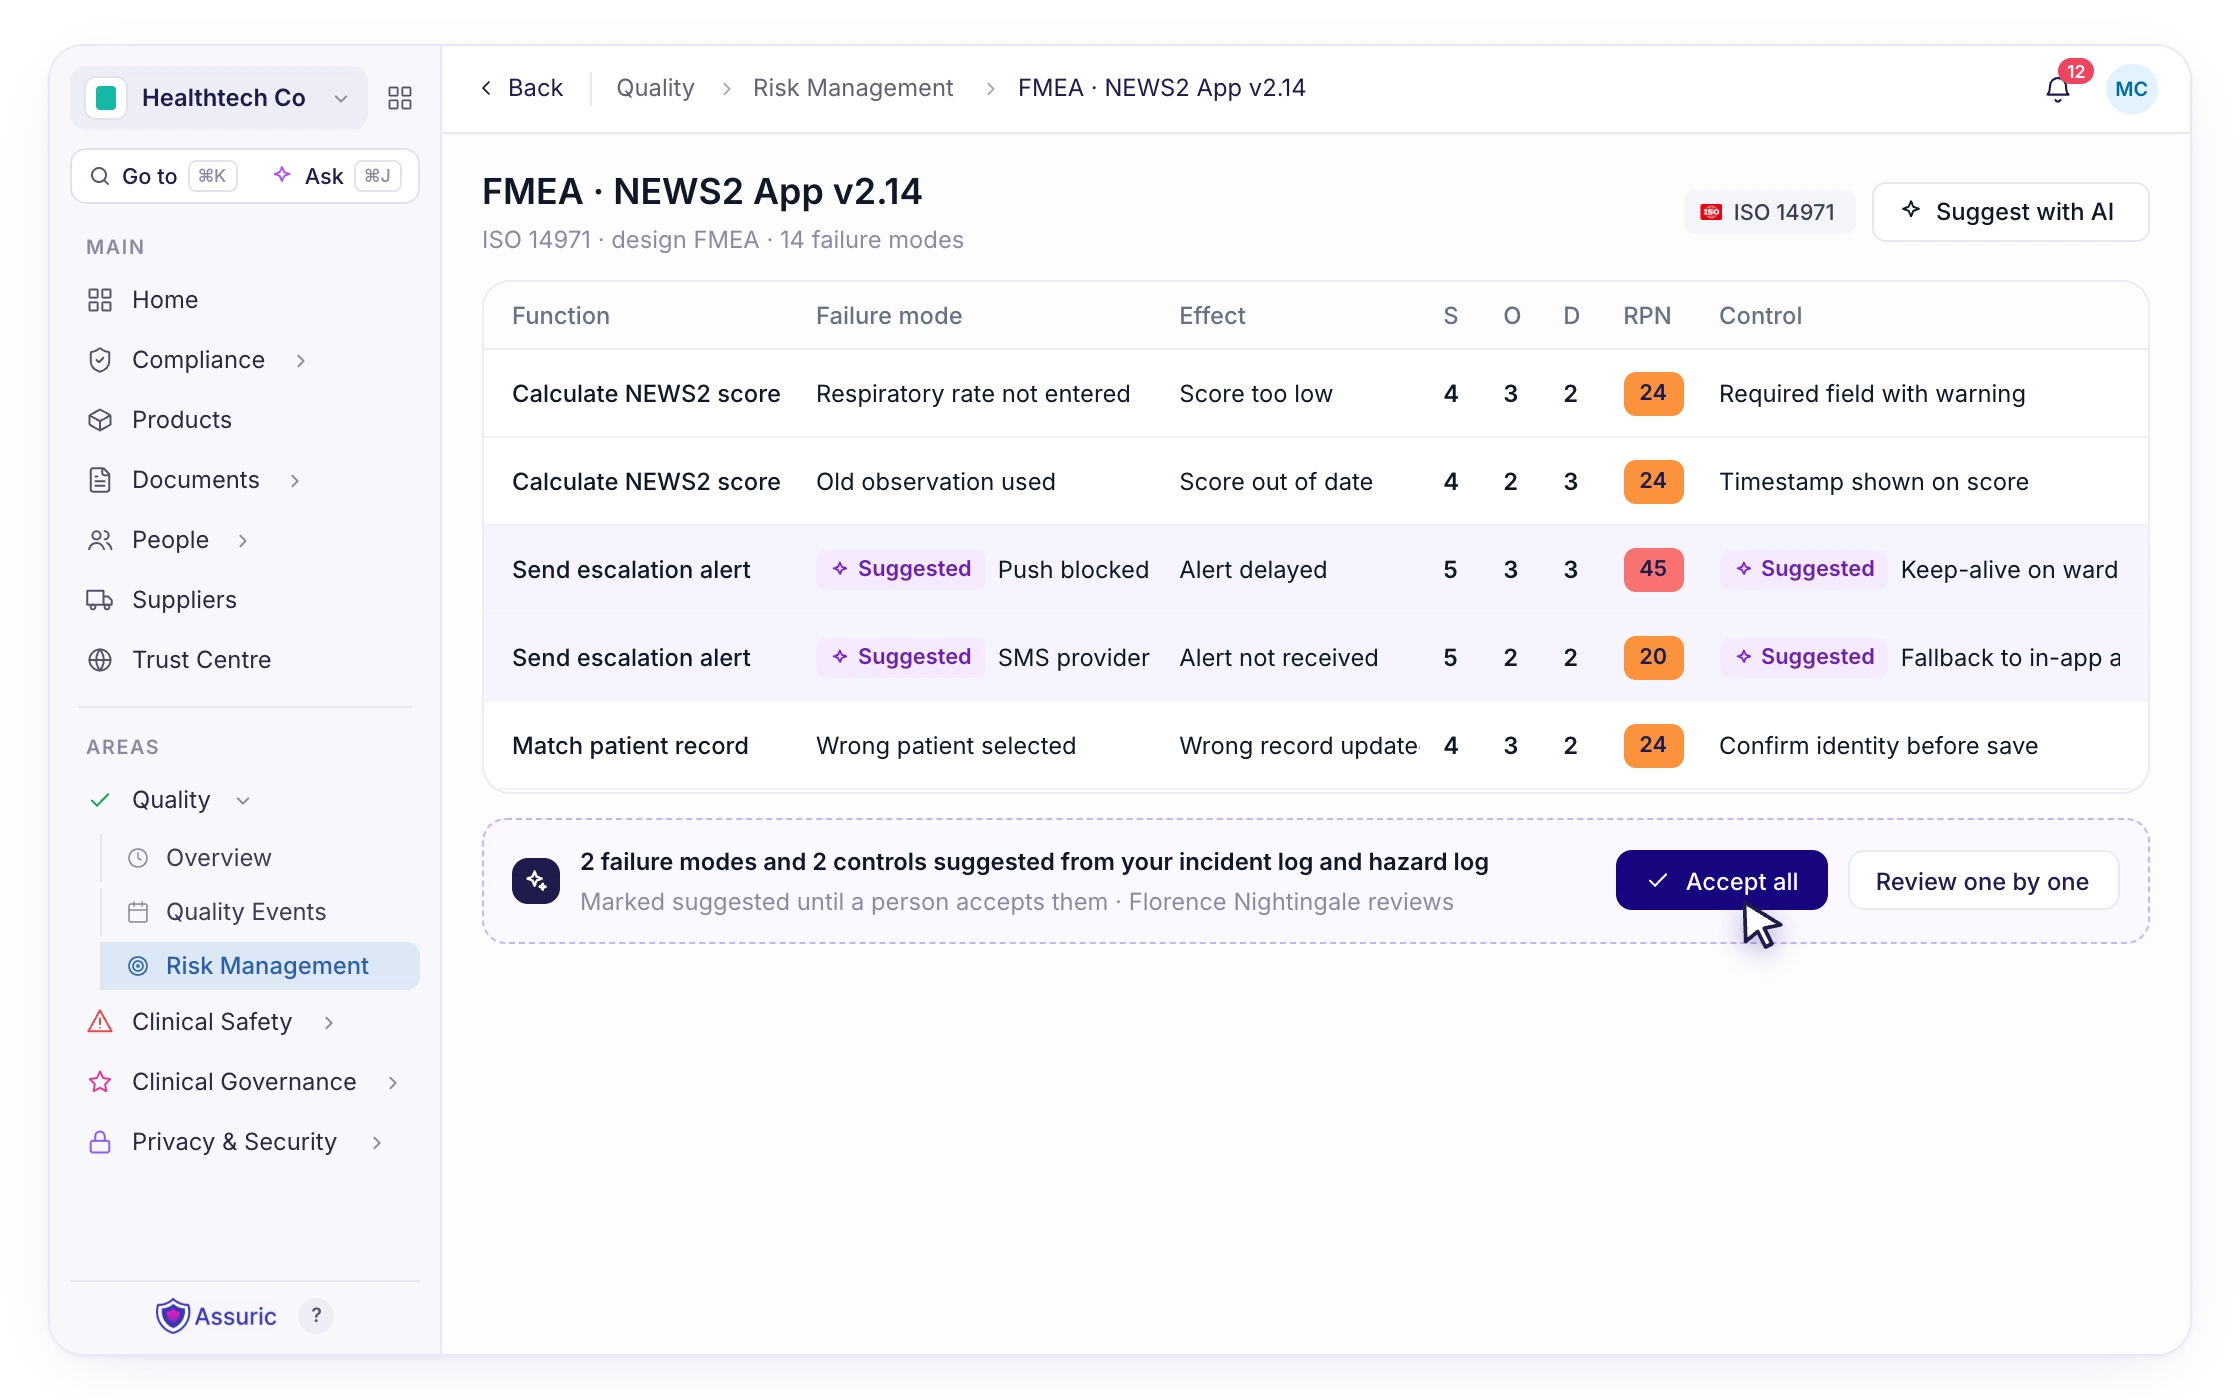
Task: Open the Ask AI shortcut
Action: coord(336,176)
